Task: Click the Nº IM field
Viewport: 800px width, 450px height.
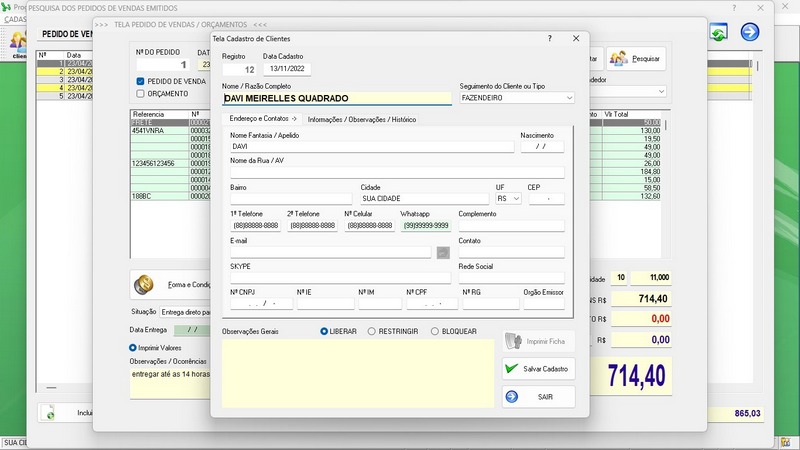Action: 380,304
